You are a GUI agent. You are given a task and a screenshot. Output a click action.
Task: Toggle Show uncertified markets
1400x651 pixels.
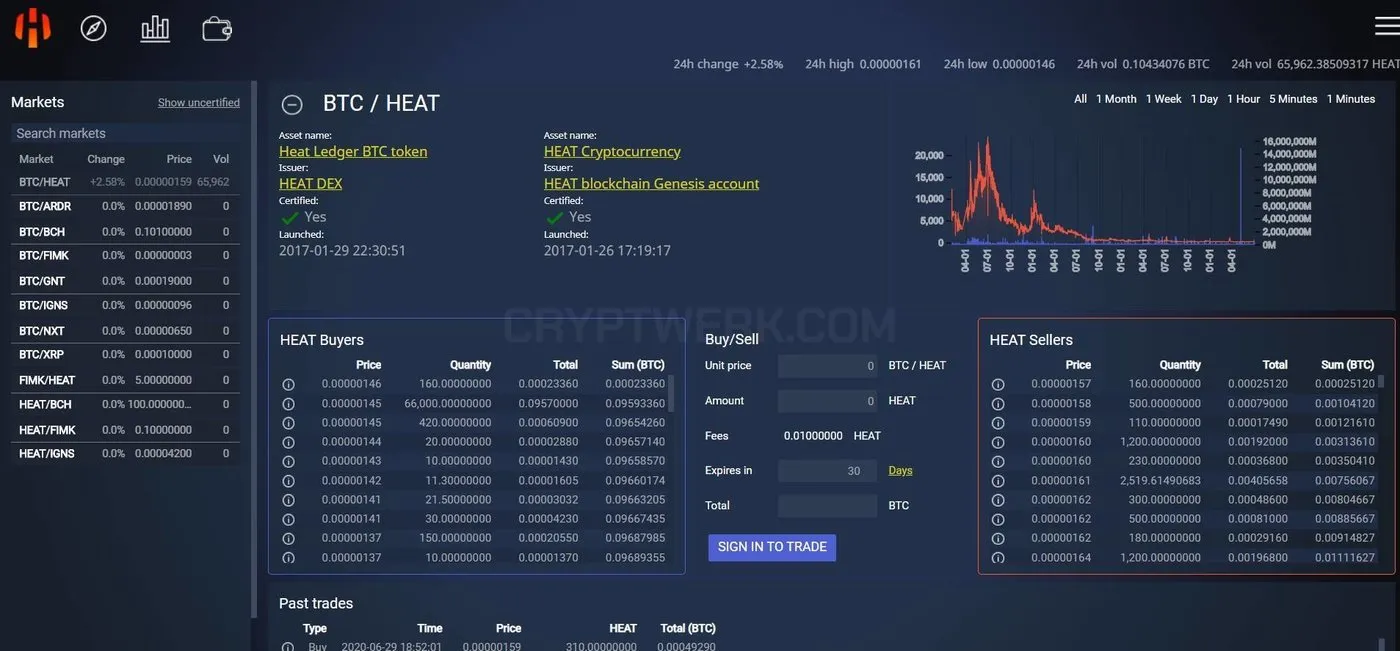(x=199, y=103)
